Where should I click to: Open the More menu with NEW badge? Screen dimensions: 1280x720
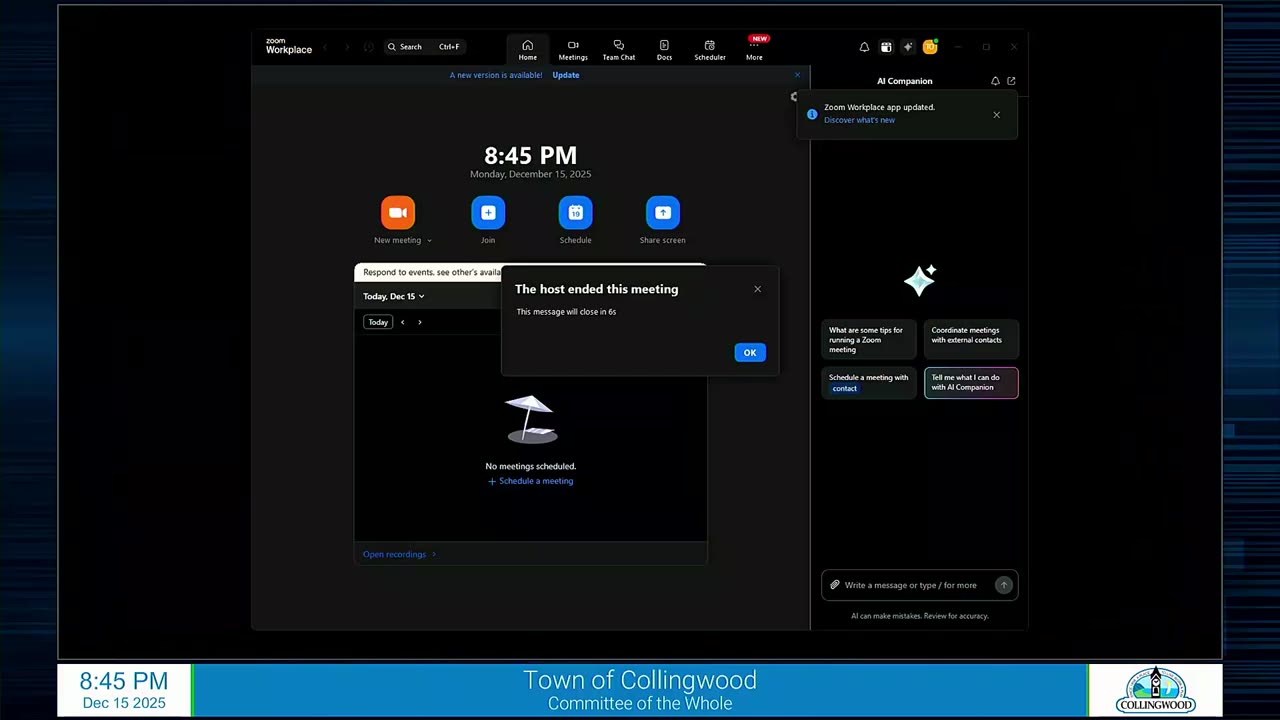pyautogui.click(x=754, y=50)
